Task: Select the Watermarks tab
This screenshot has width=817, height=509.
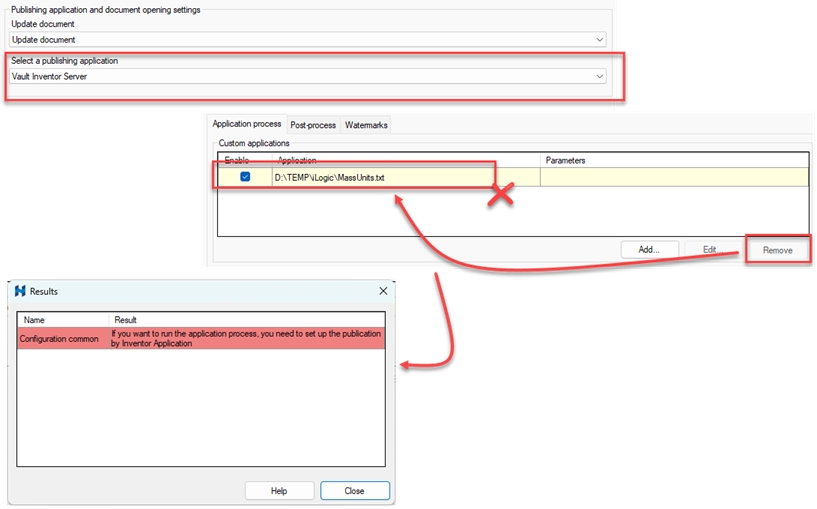Action: [x=366, y=125]
